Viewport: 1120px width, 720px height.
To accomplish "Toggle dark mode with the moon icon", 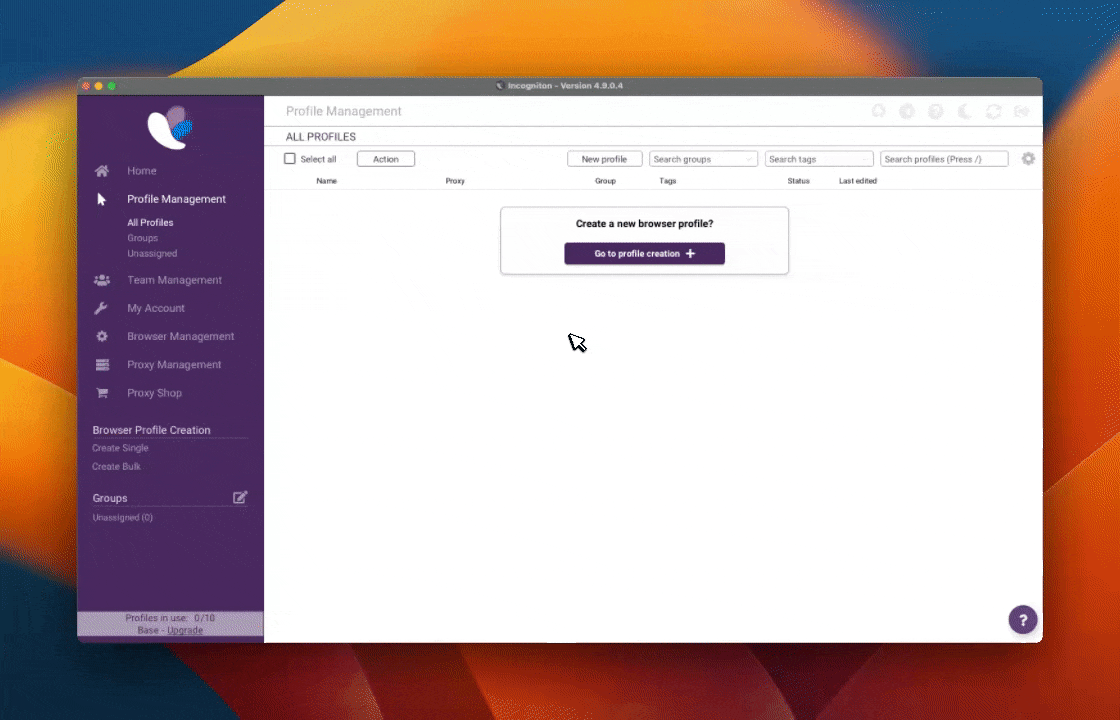I will pos(964,112).
